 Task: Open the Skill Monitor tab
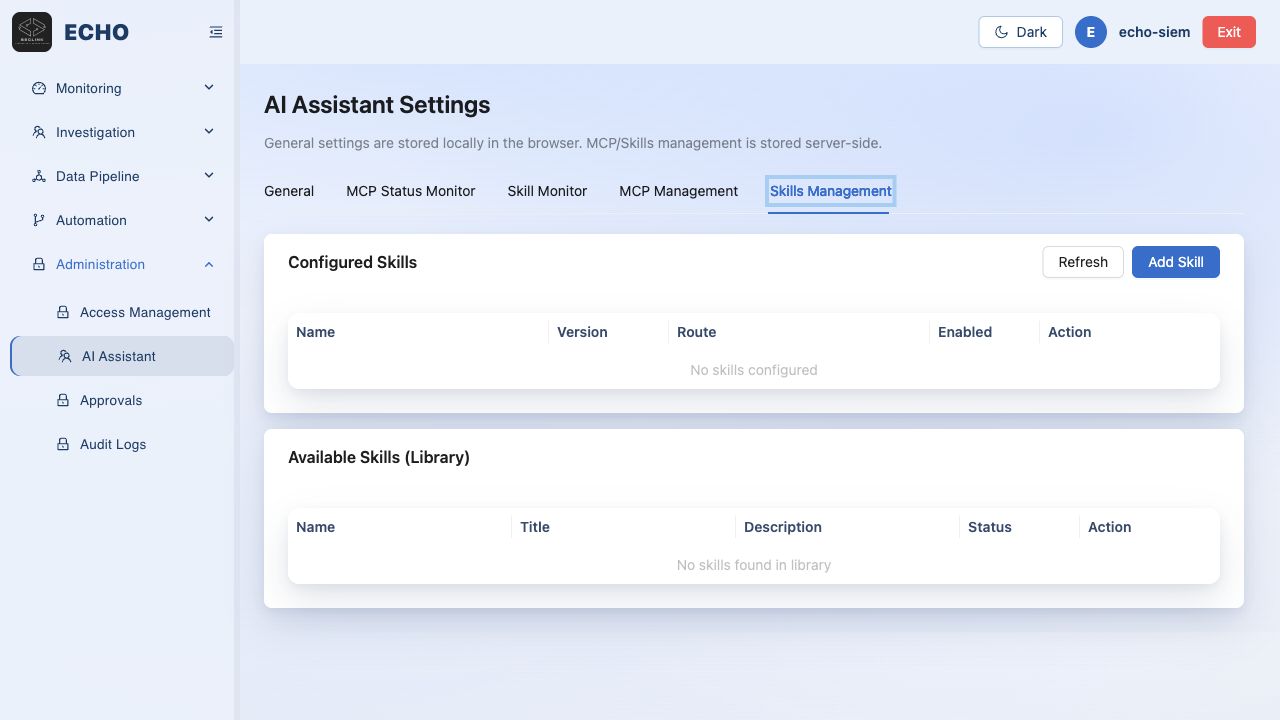[x=547, y=191]
